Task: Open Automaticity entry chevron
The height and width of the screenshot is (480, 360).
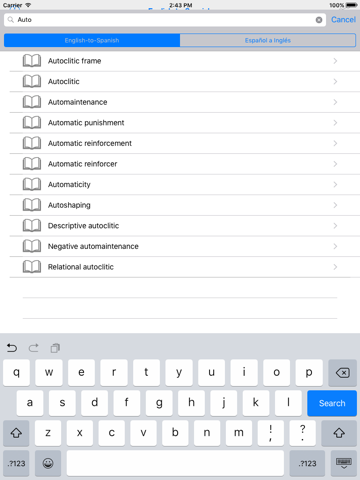Action: point(335,185)
